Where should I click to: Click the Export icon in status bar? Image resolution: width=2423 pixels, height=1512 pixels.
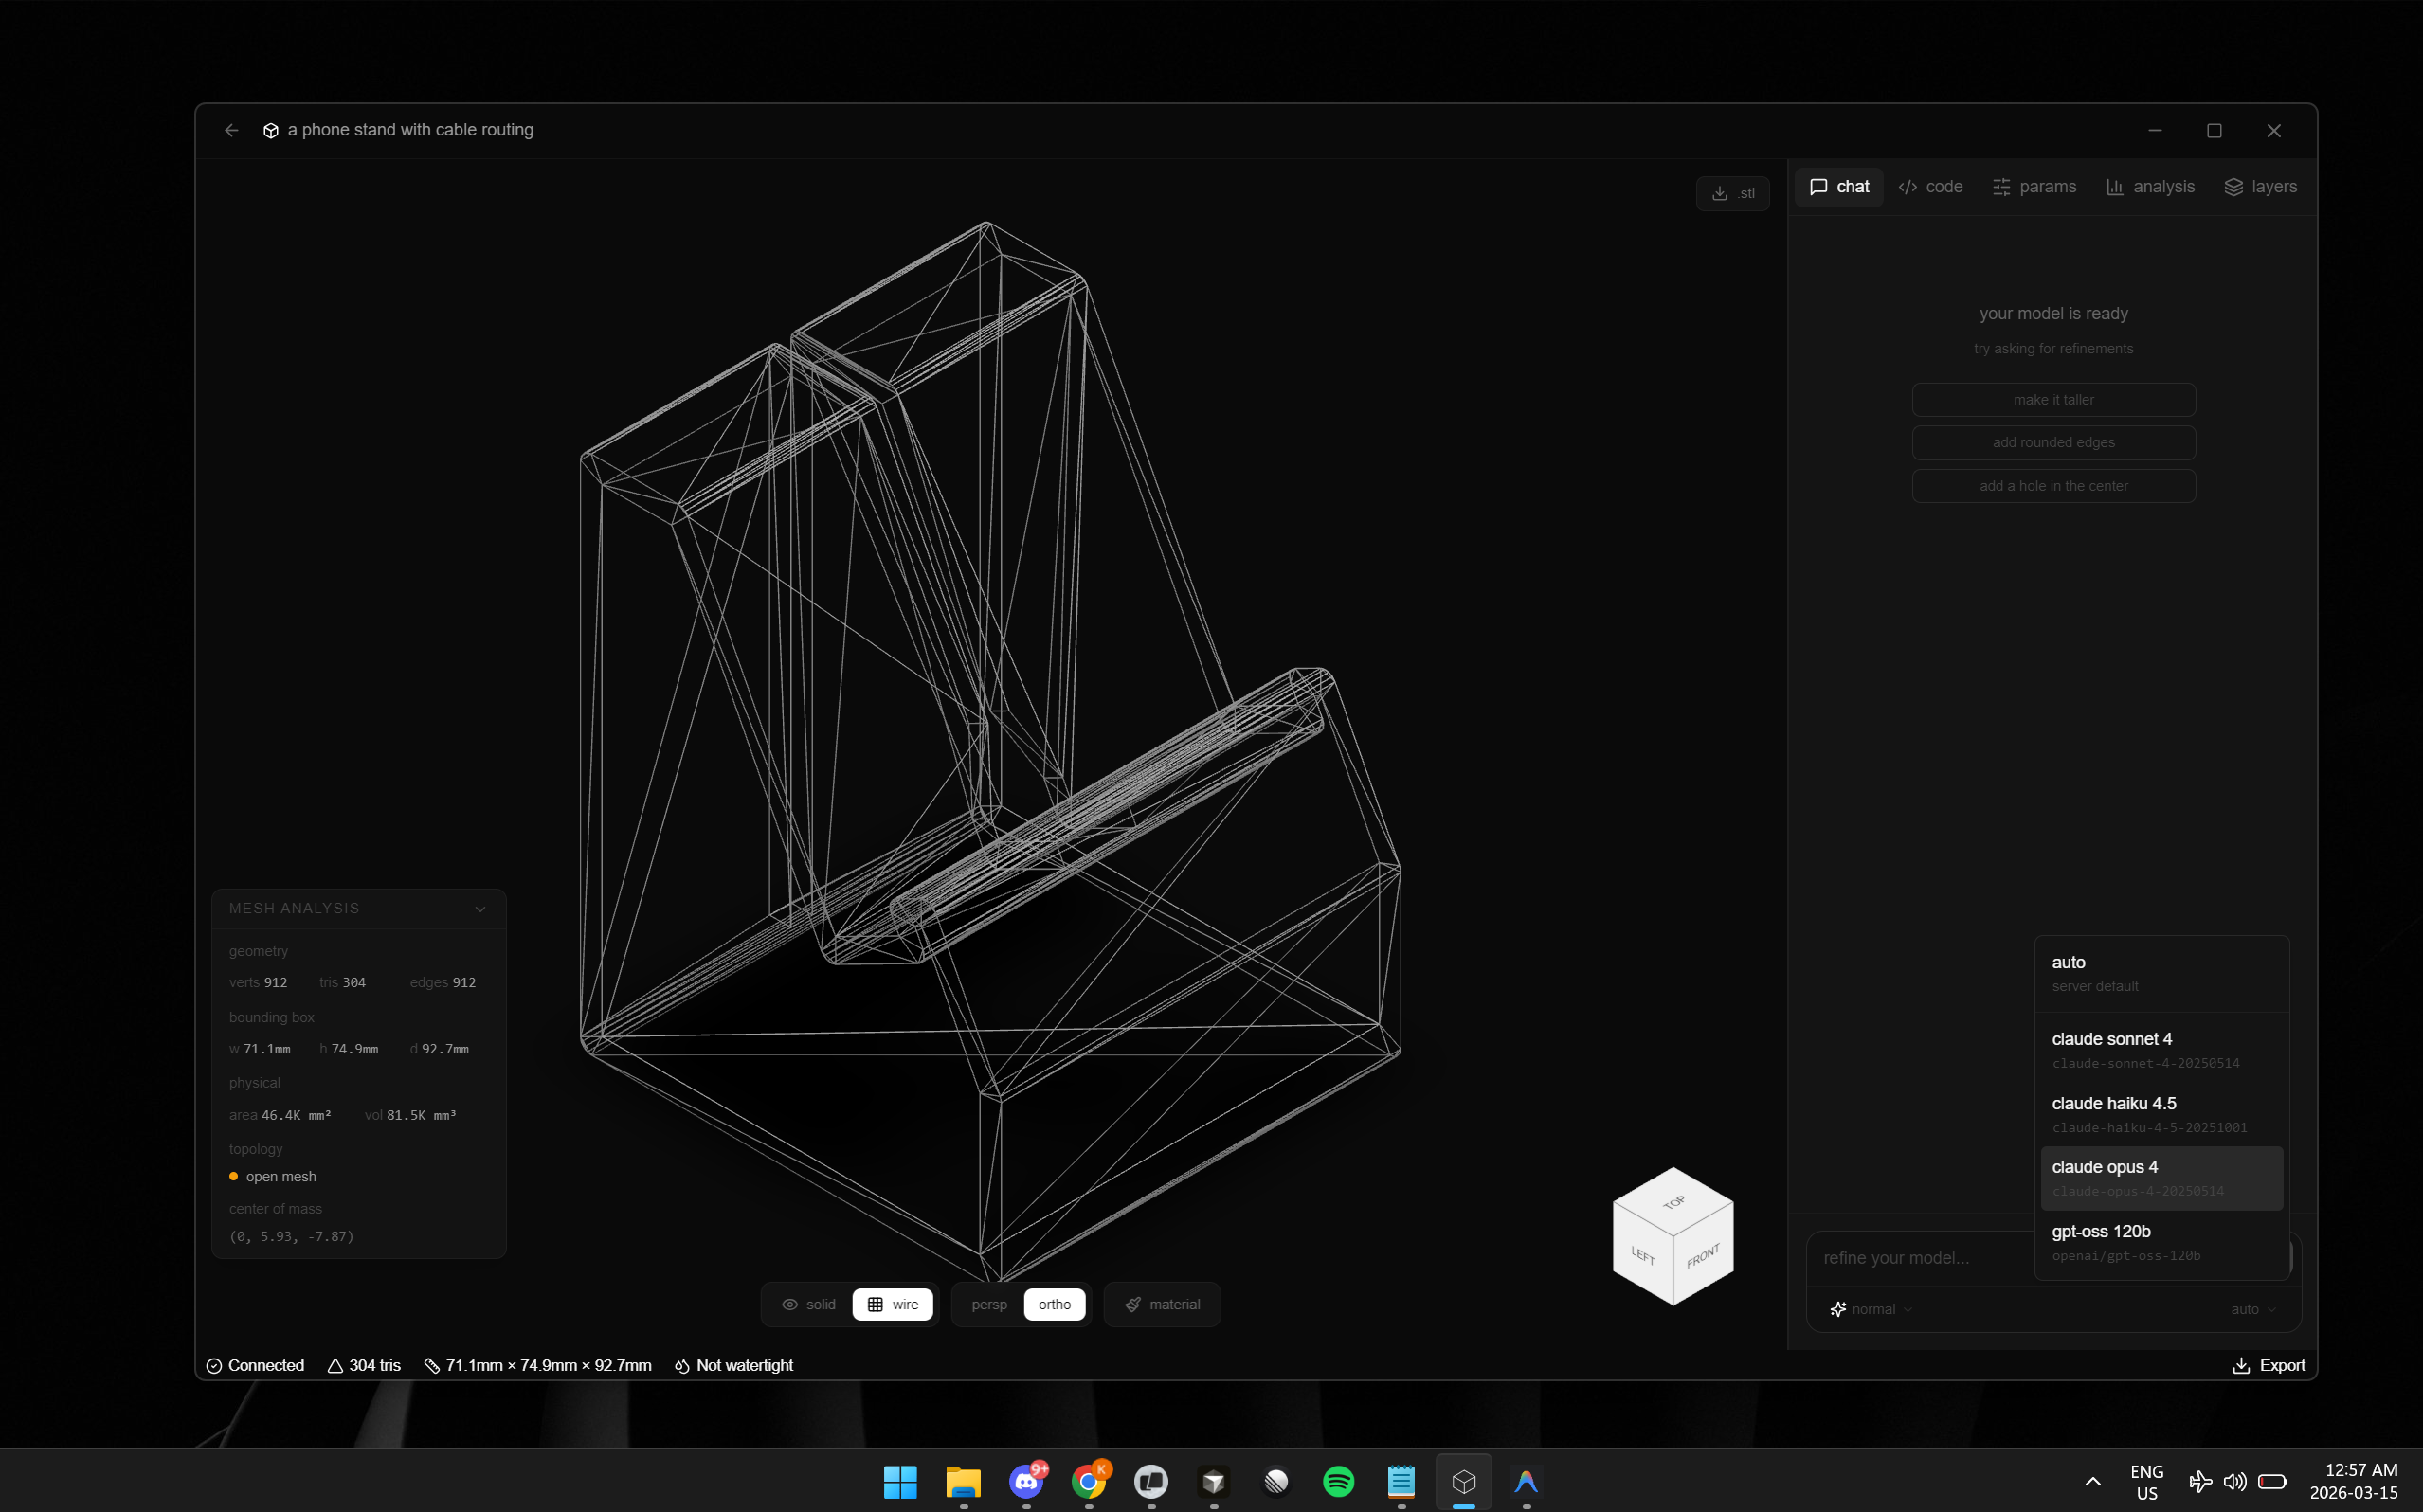point(2241,1366)
